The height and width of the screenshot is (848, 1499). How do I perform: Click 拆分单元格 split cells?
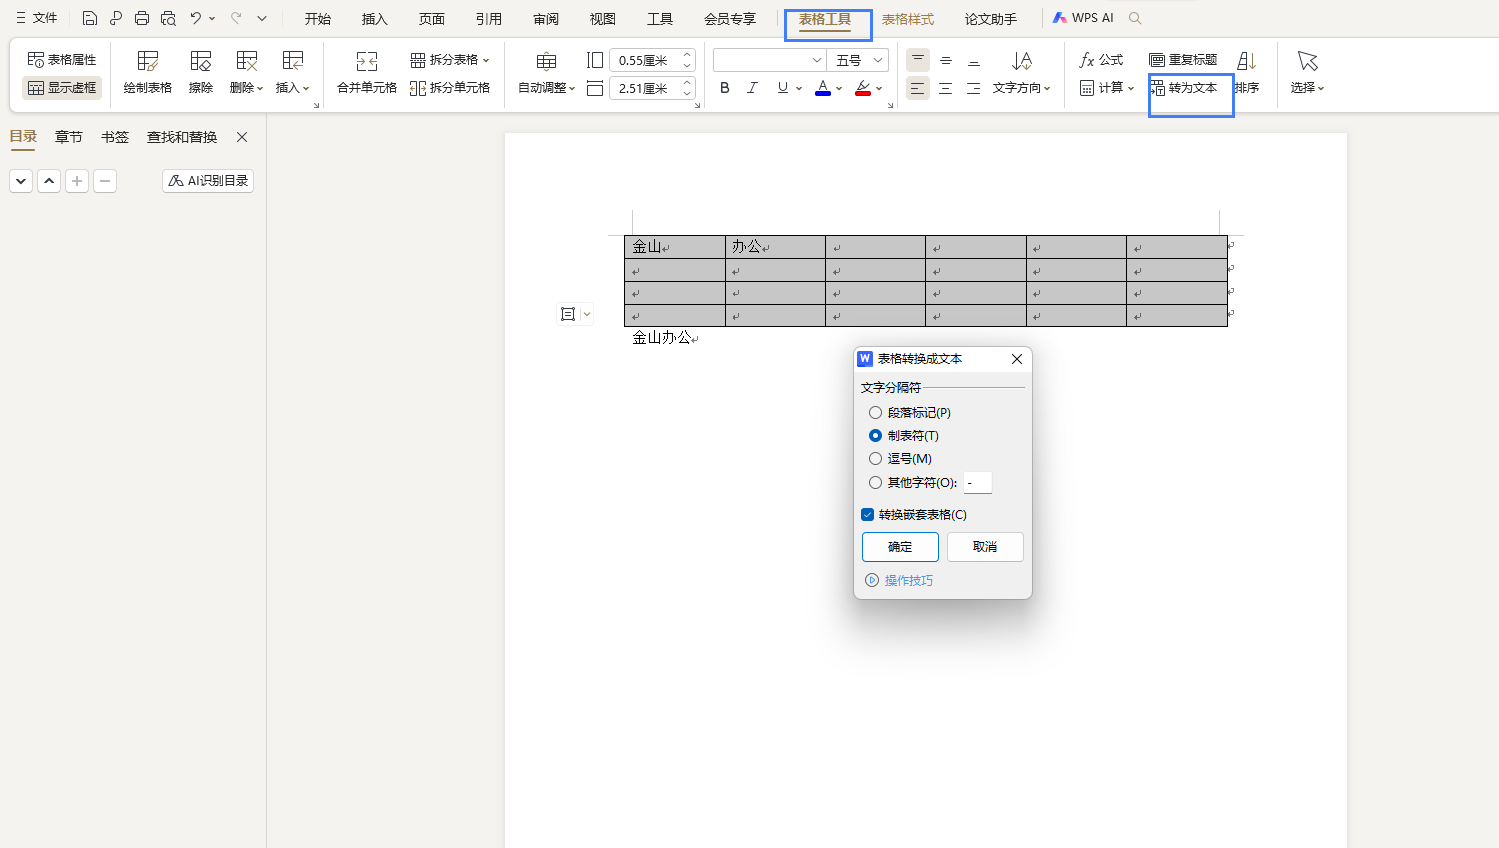click(x=450, y=88)
